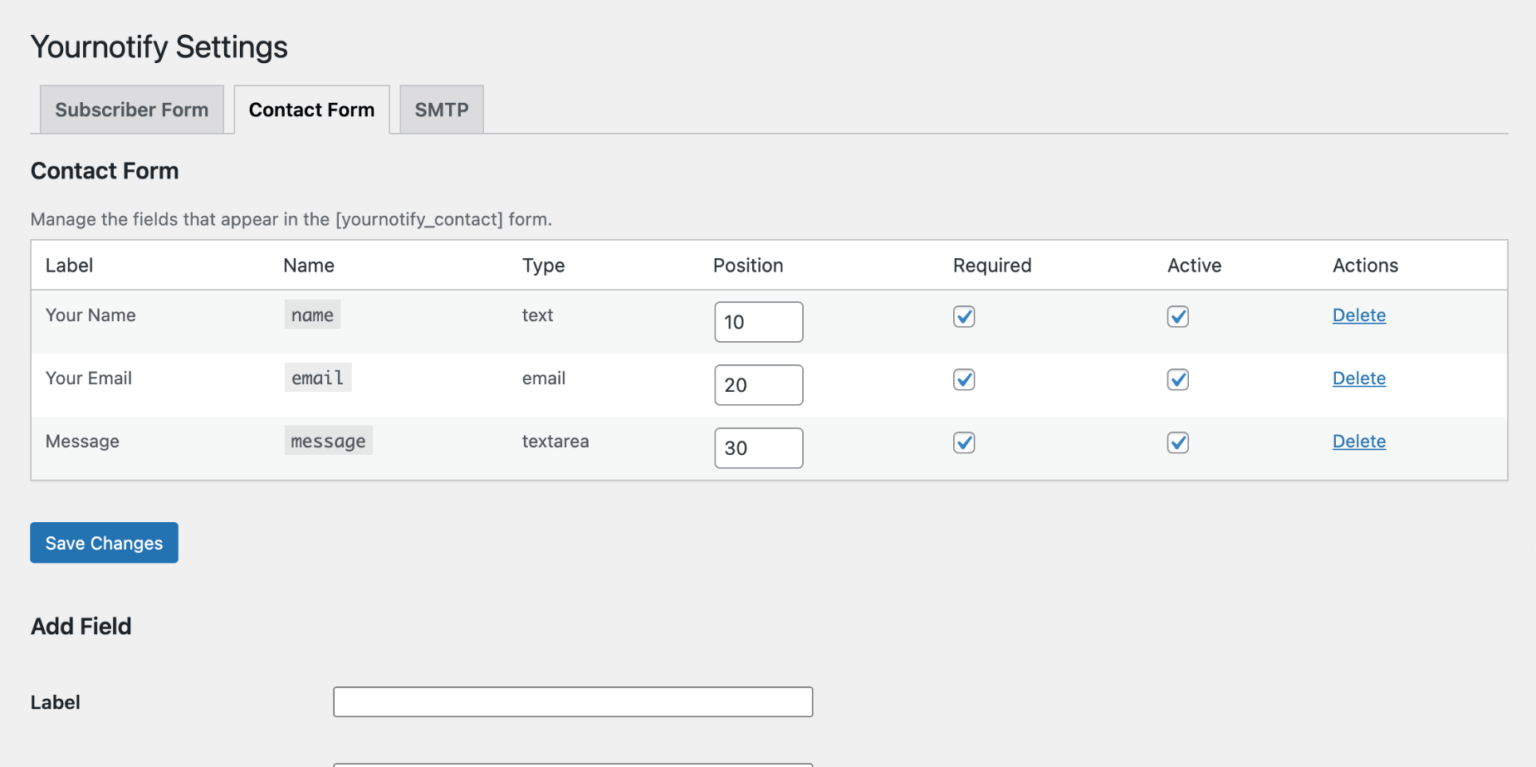
Task: Delete the Your Email field
Action: point(1358,378)
